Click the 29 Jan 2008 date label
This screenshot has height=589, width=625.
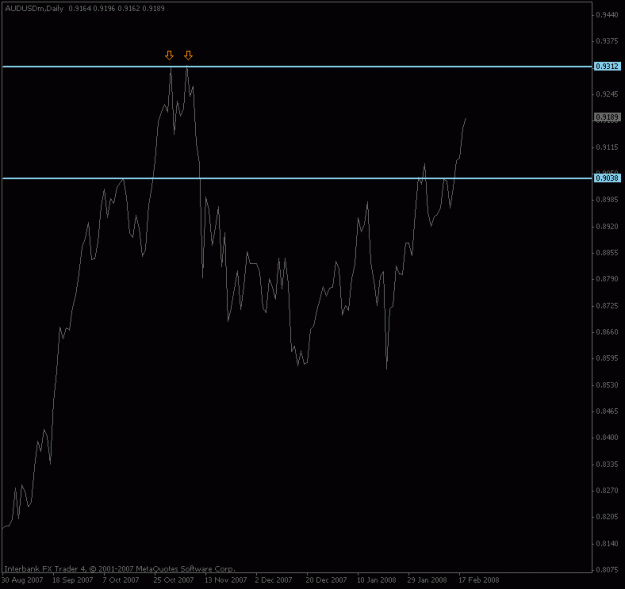point(427,580)
